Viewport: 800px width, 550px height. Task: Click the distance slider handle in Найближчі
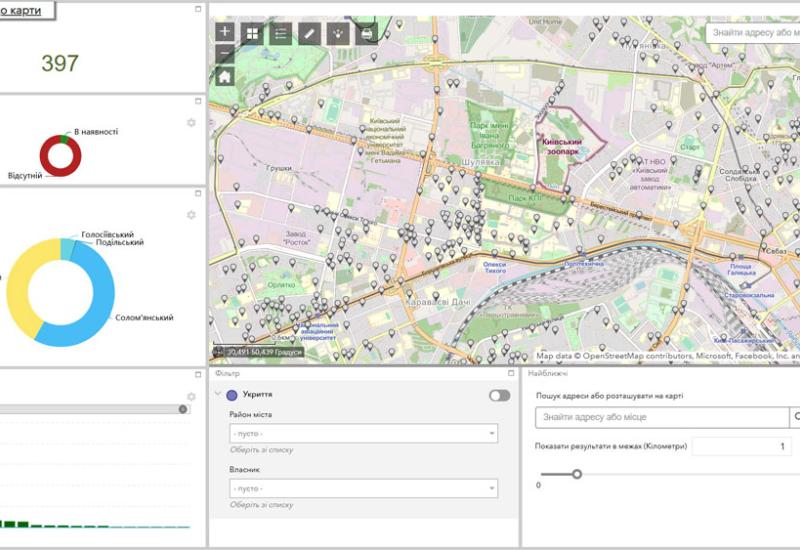(577, 474)
